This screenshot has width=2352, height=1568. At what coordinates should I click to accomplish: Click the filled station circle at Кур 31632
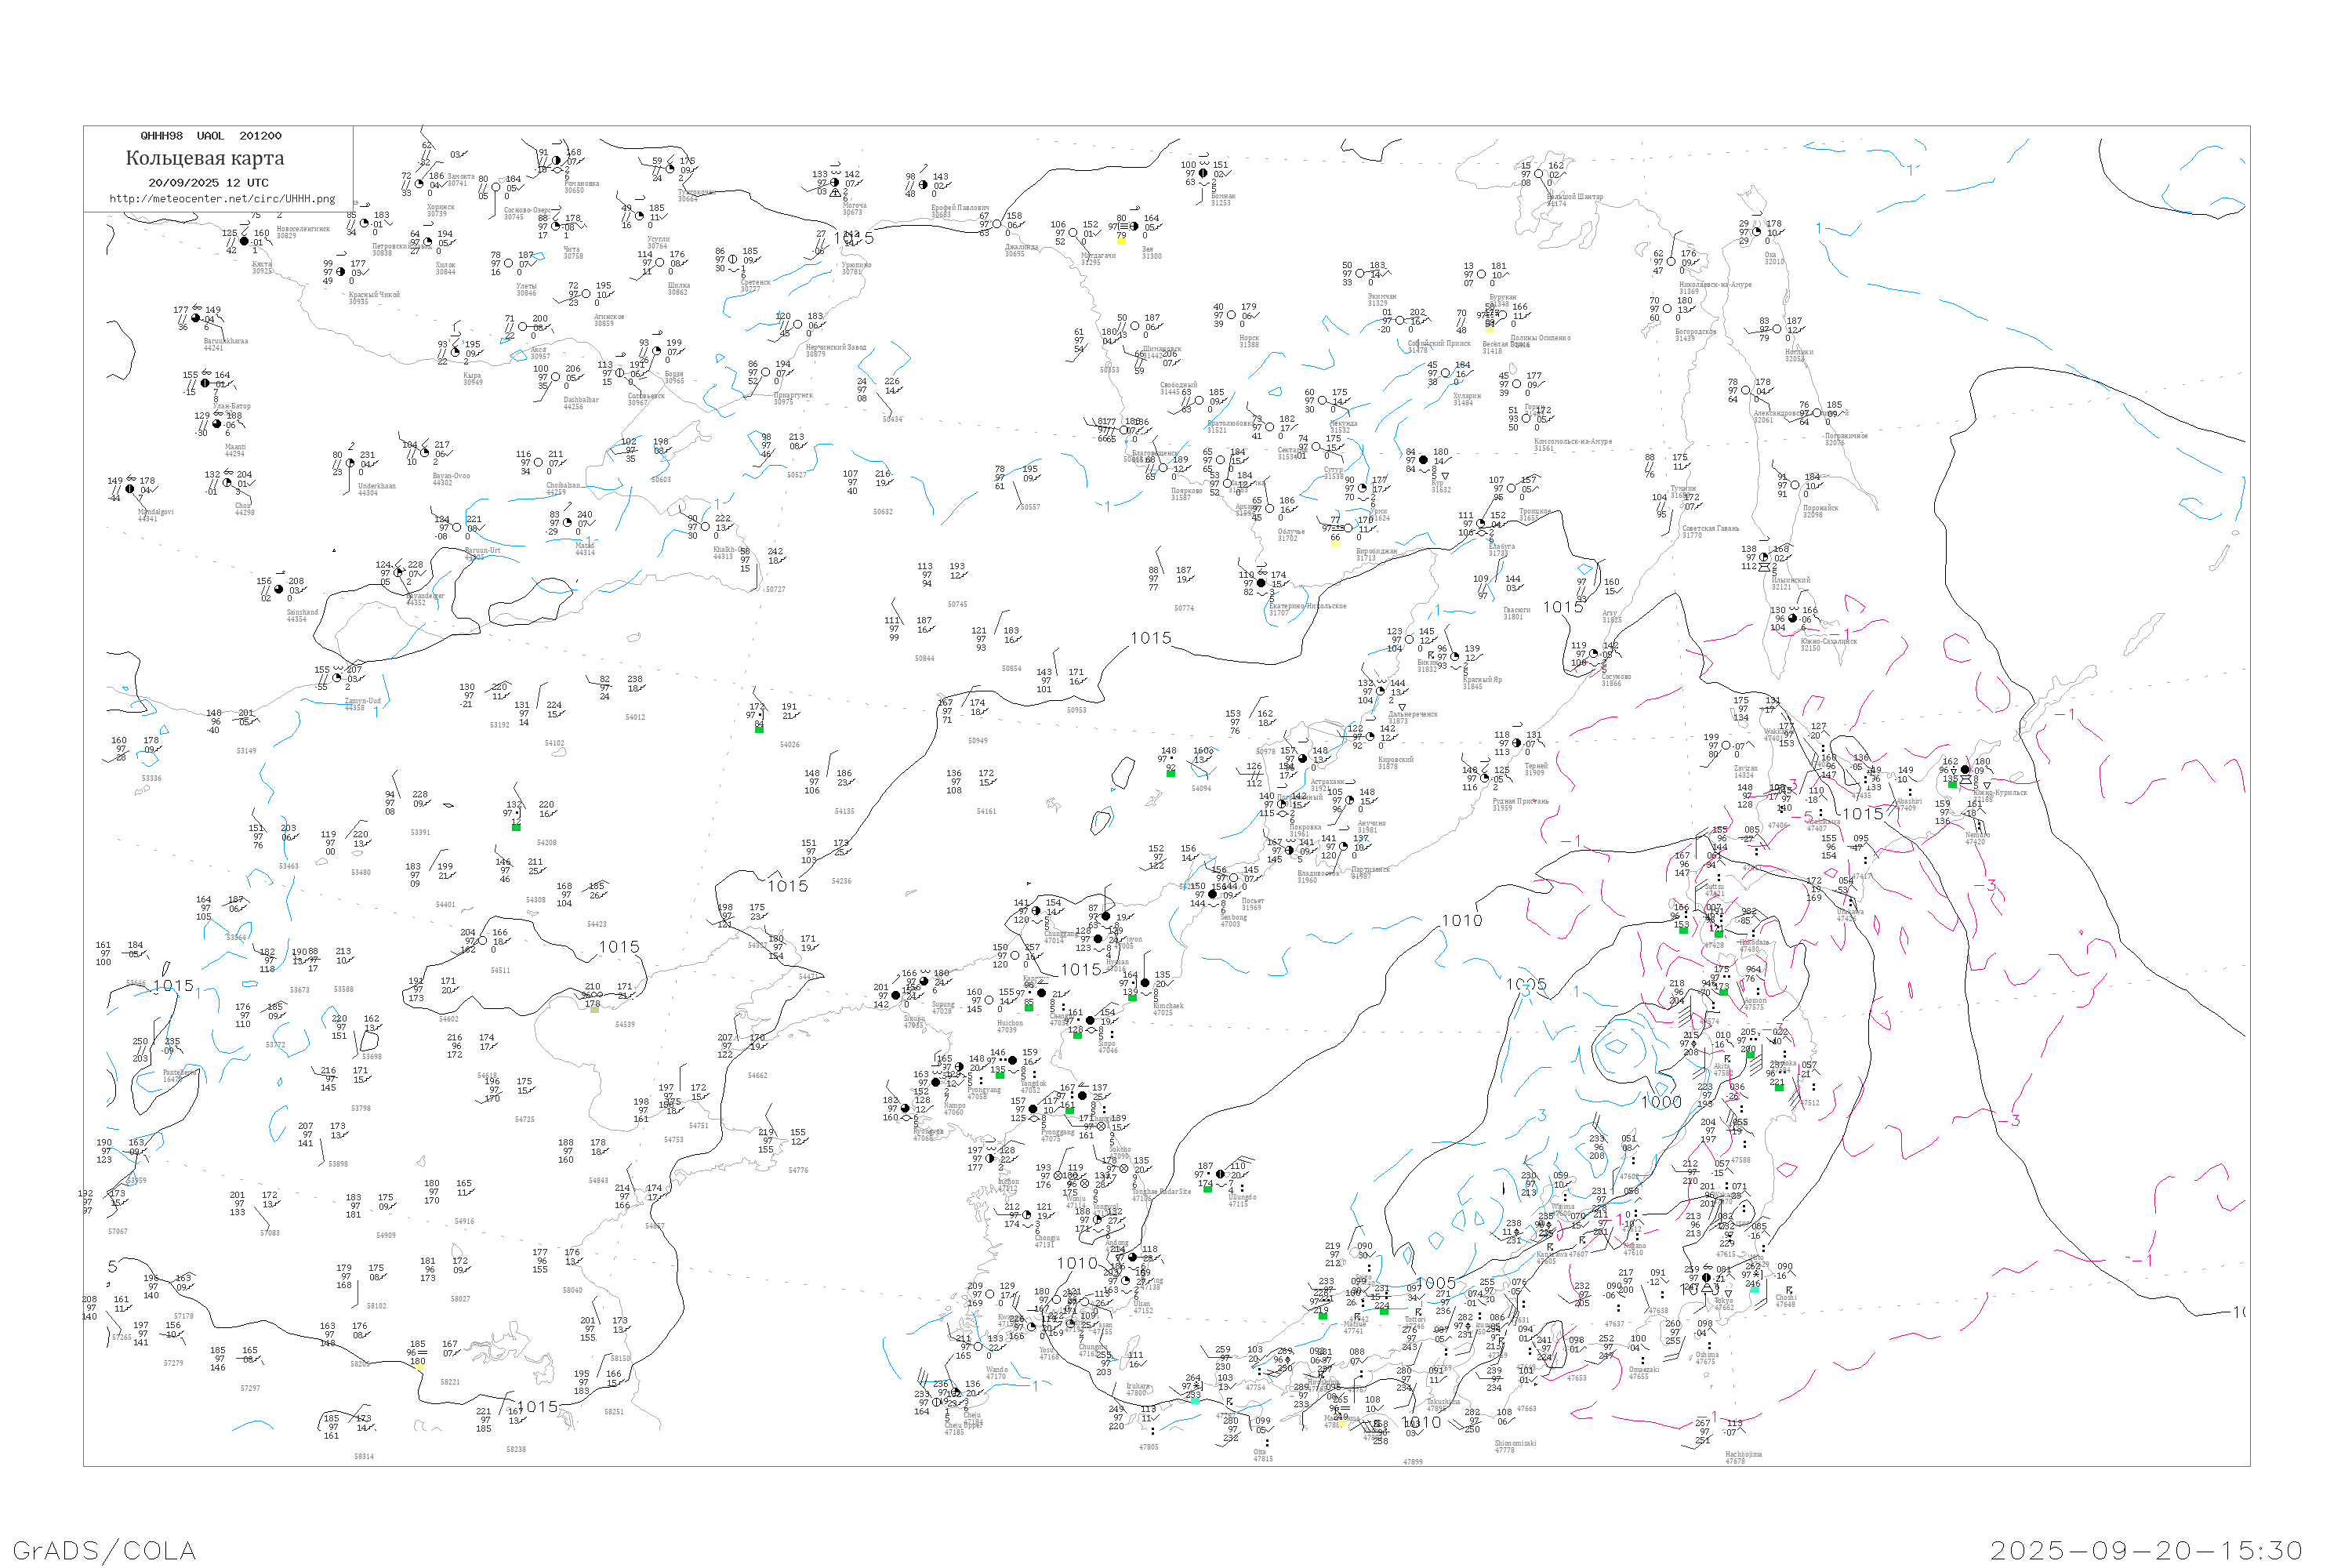click(x=1423, y=461)
